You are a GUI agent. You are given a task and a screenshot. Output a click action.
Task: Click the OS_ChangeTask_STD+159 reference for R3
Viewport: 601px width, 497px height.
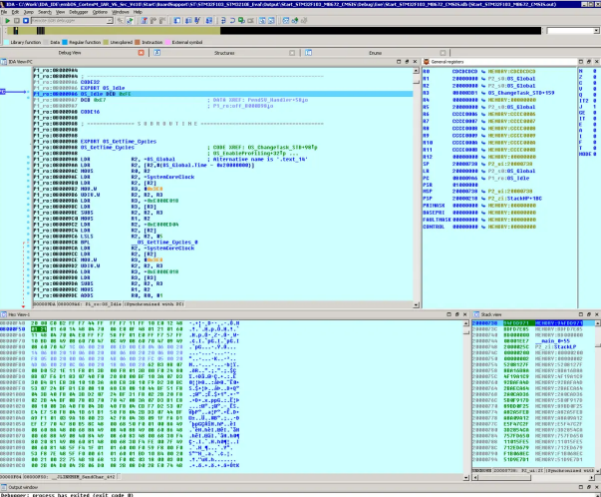521,93
